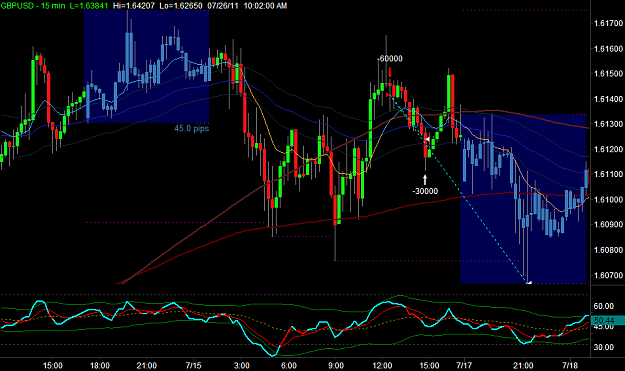Click the -30000 trade label
This screenshot has height=371, width=625.
coord(425,191)
